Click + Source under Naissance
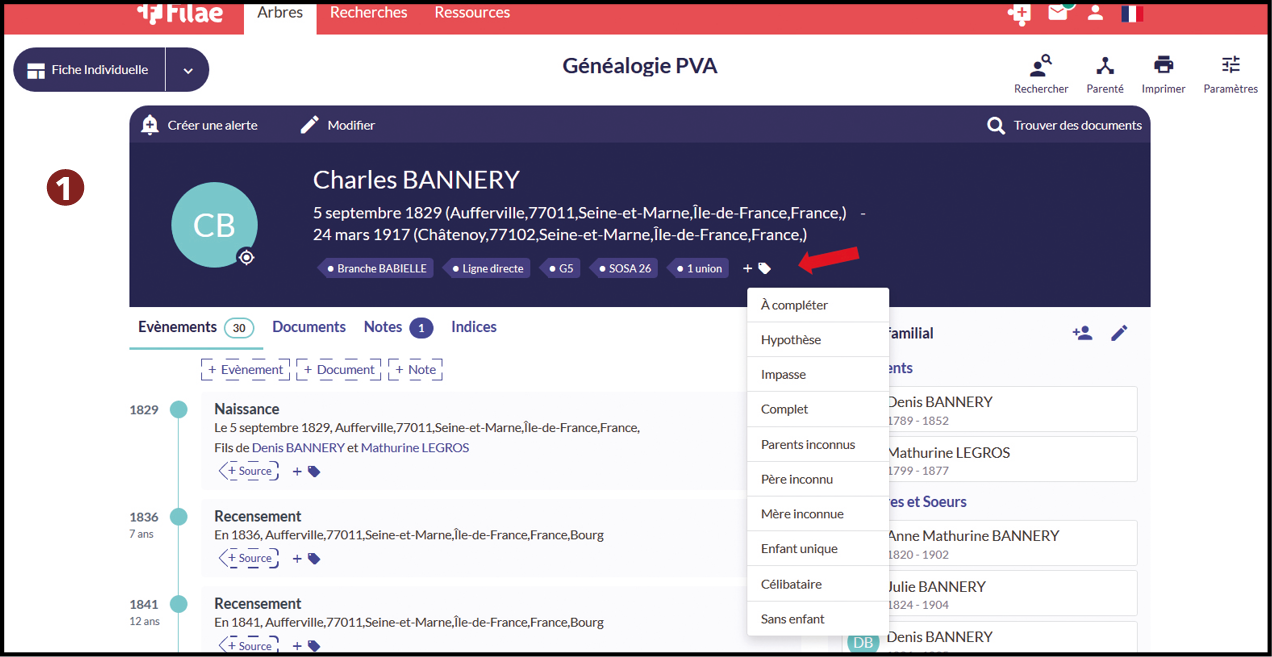Viewport: 1272px width, 657px height. [249, 471]
